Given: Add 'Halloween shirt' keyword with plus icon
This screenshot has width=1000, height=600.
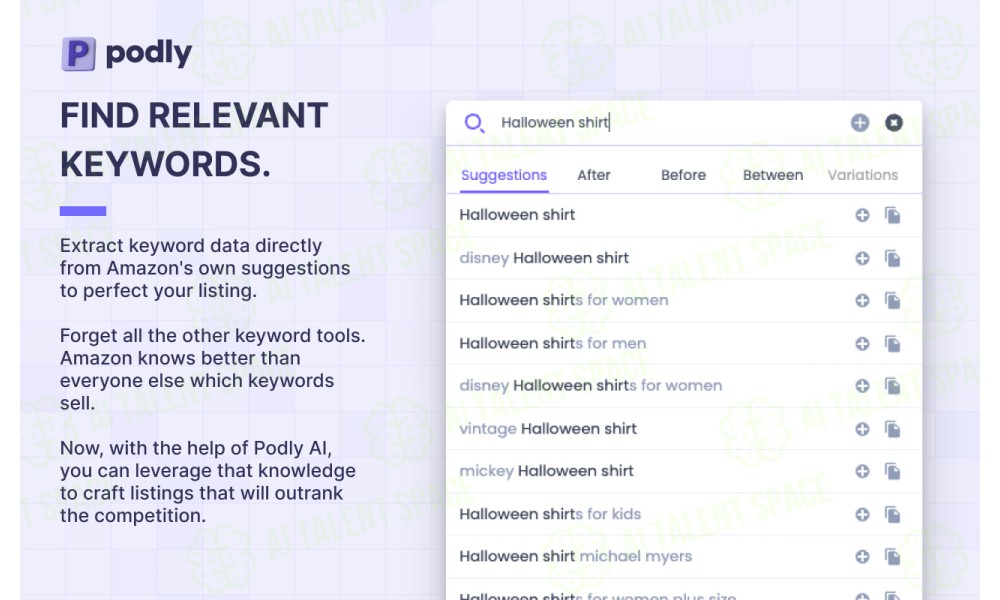Looking at the screenshot, I should click(x=862, y=216).
